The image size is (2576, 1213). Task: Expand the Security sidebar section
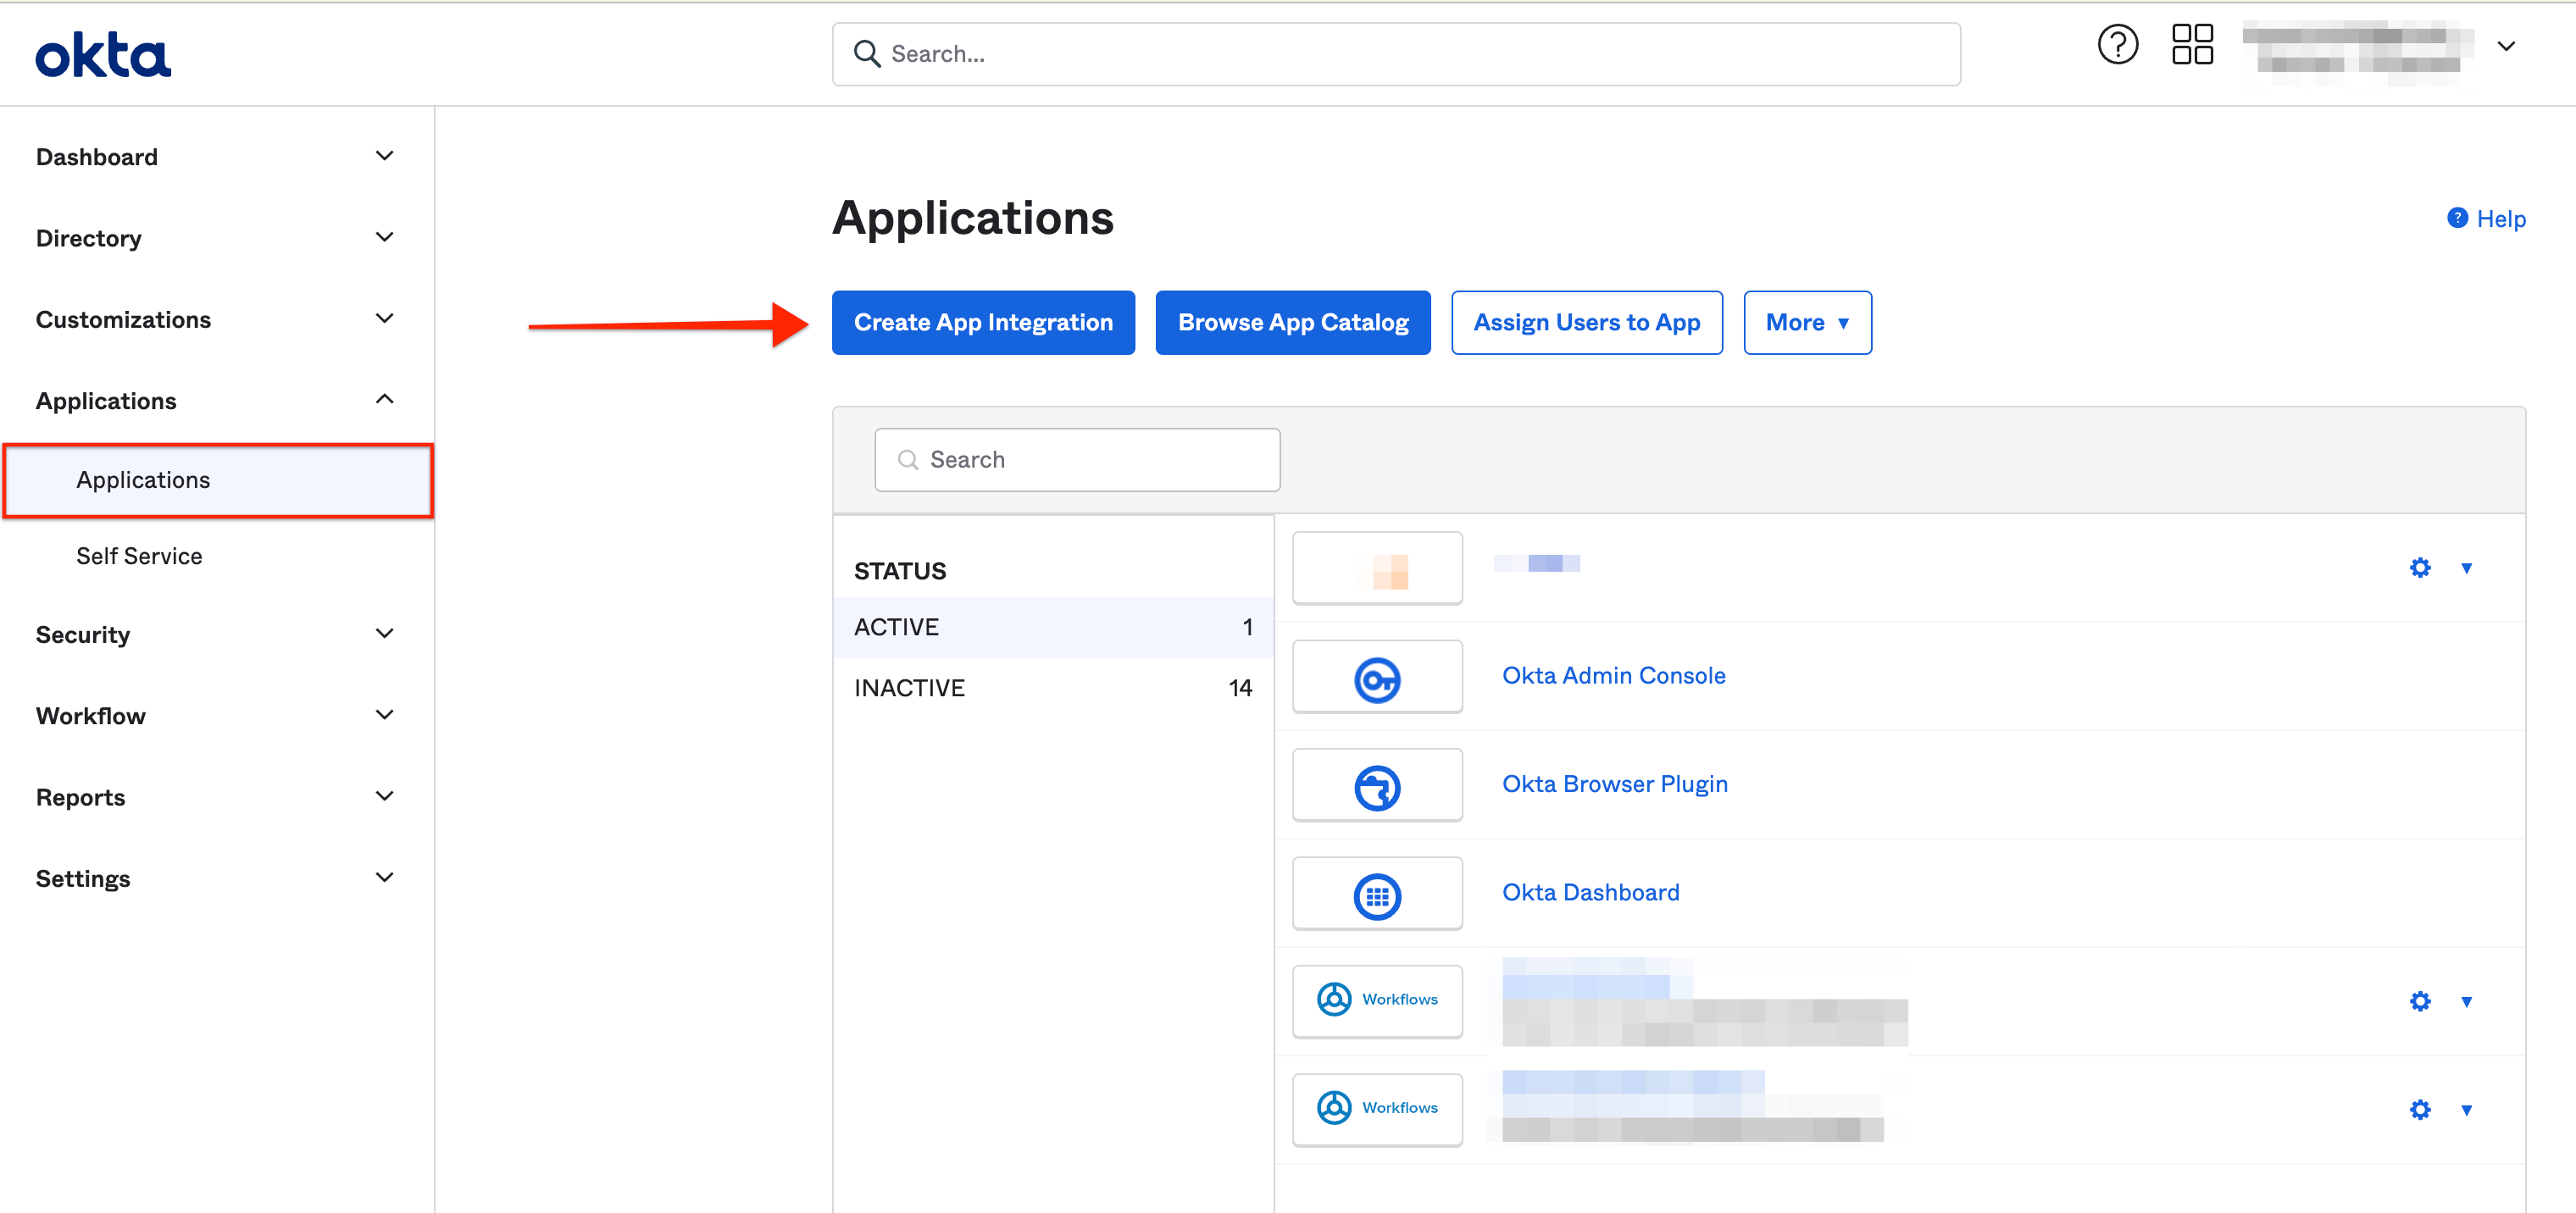pos(384,633)
